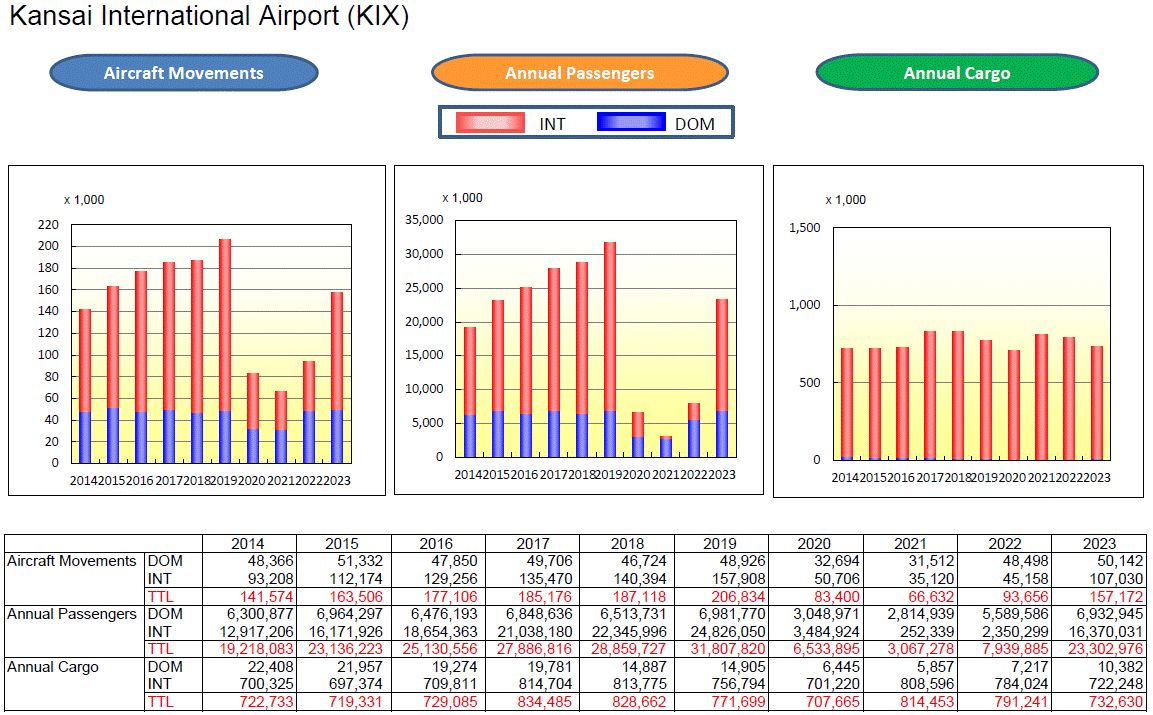Click the Aircraft Movements blue button
This screenshot has height=715, width=1153.
coord(184,73)
